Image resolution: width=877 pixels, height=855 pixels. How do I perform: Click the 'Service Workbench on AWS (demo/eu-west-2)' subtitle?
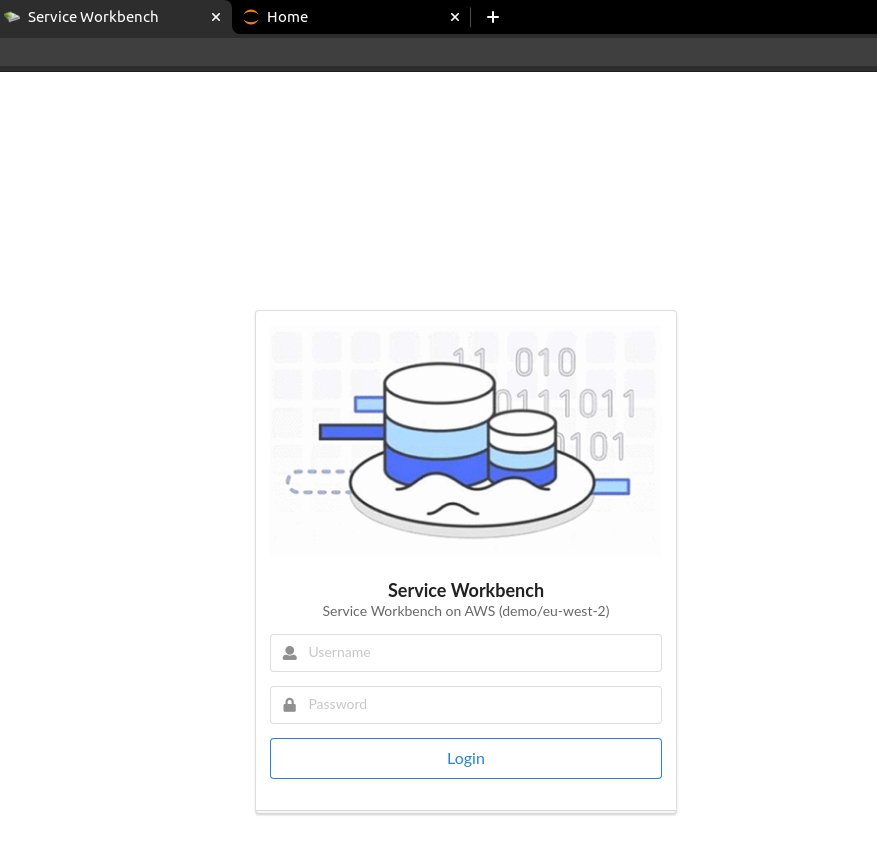coord(466,611)
